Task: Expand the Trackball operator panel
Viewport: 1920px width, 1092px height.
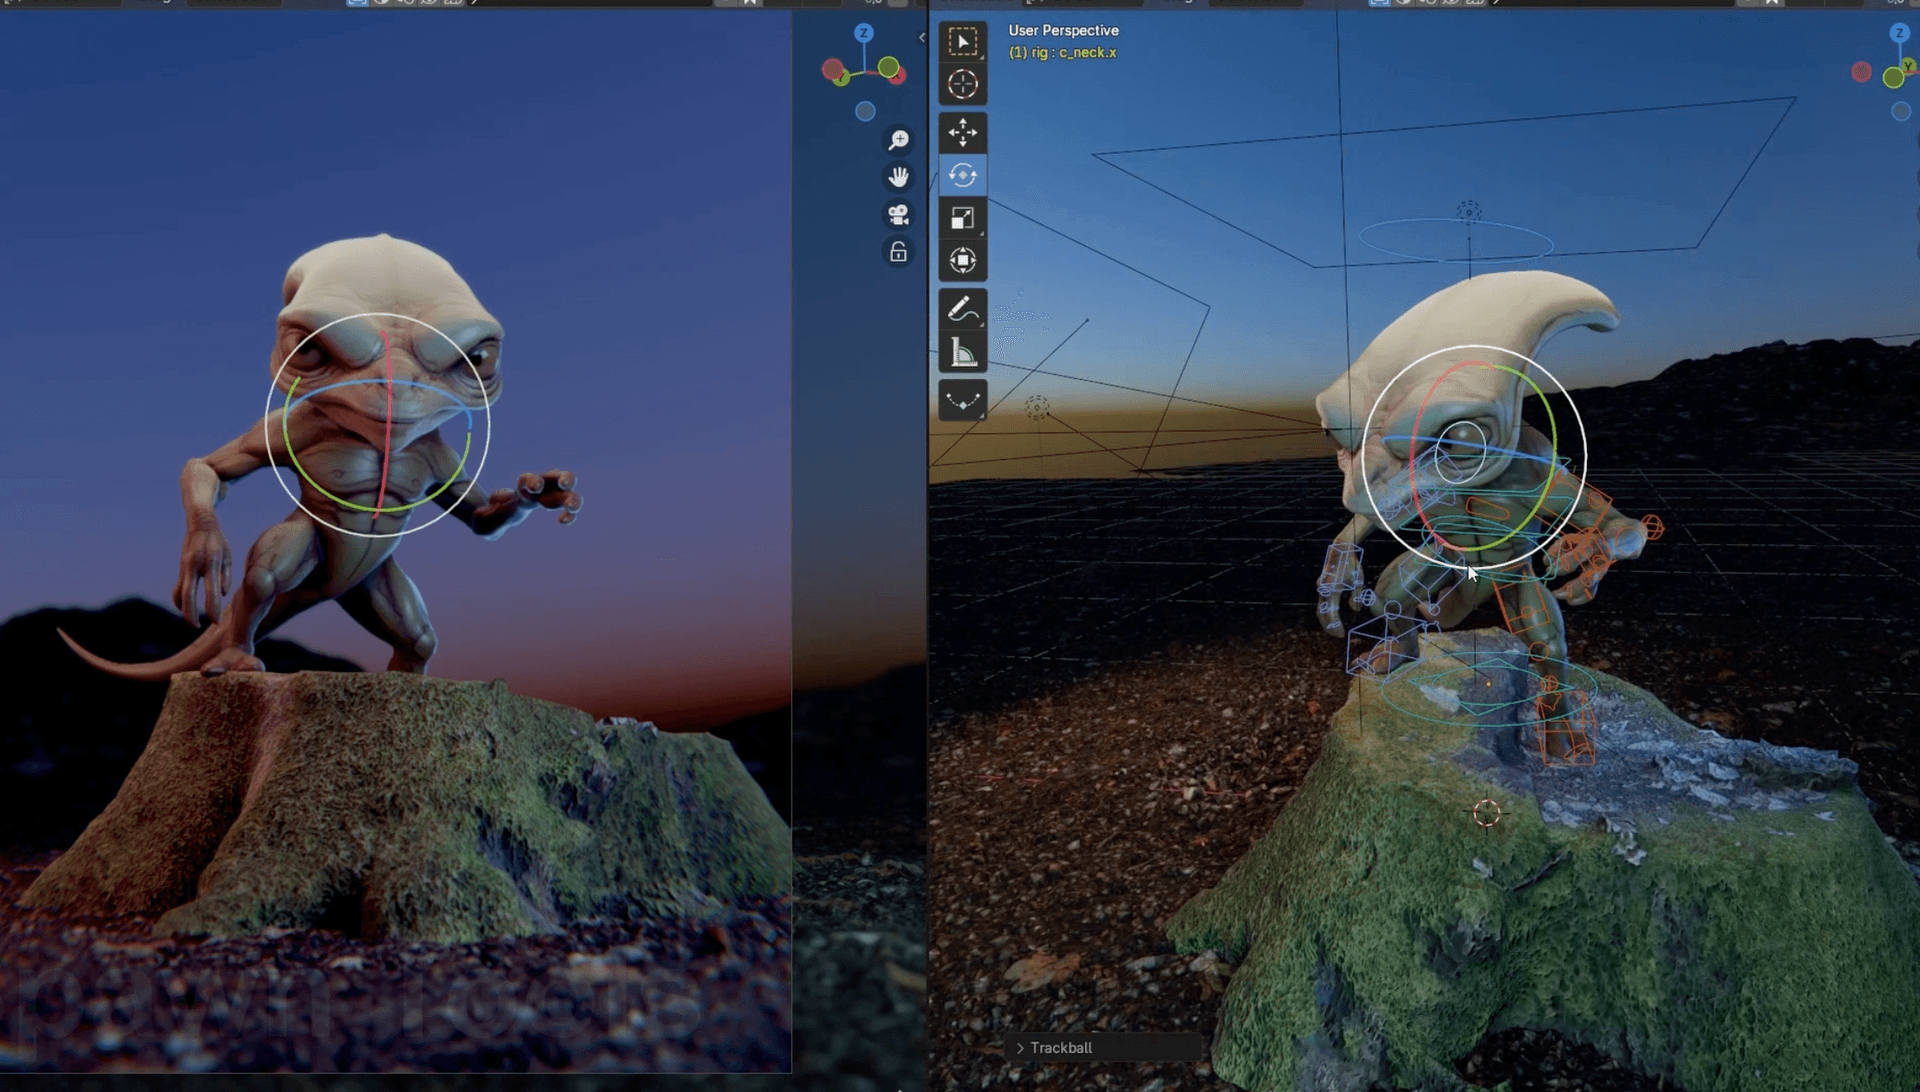Action: pyautogui.click(x=1021, y=1048)
